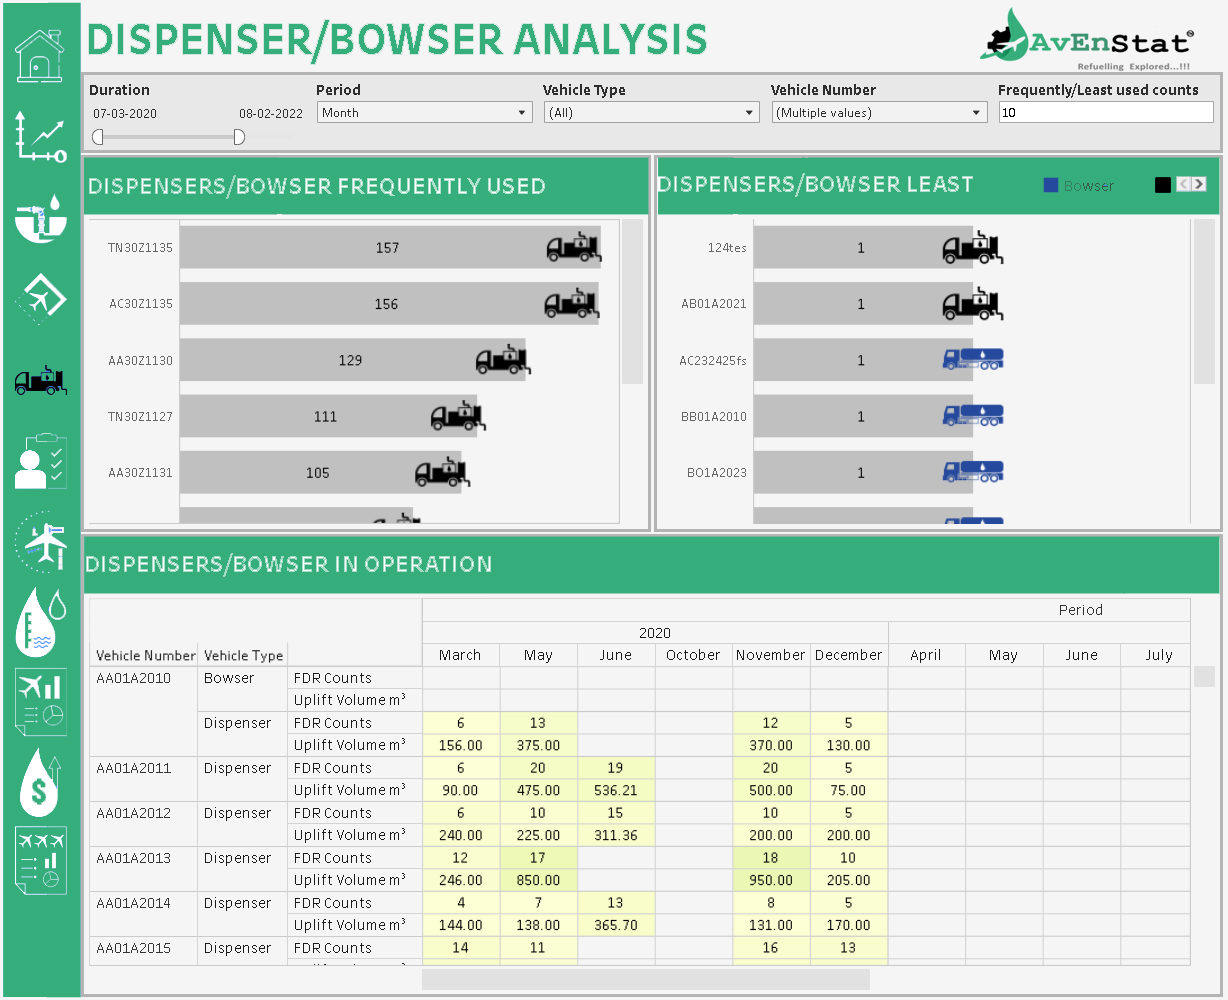Click the operation table horizontal scrollbar
1228x1000 pixels.
click(x=645, y=979)
